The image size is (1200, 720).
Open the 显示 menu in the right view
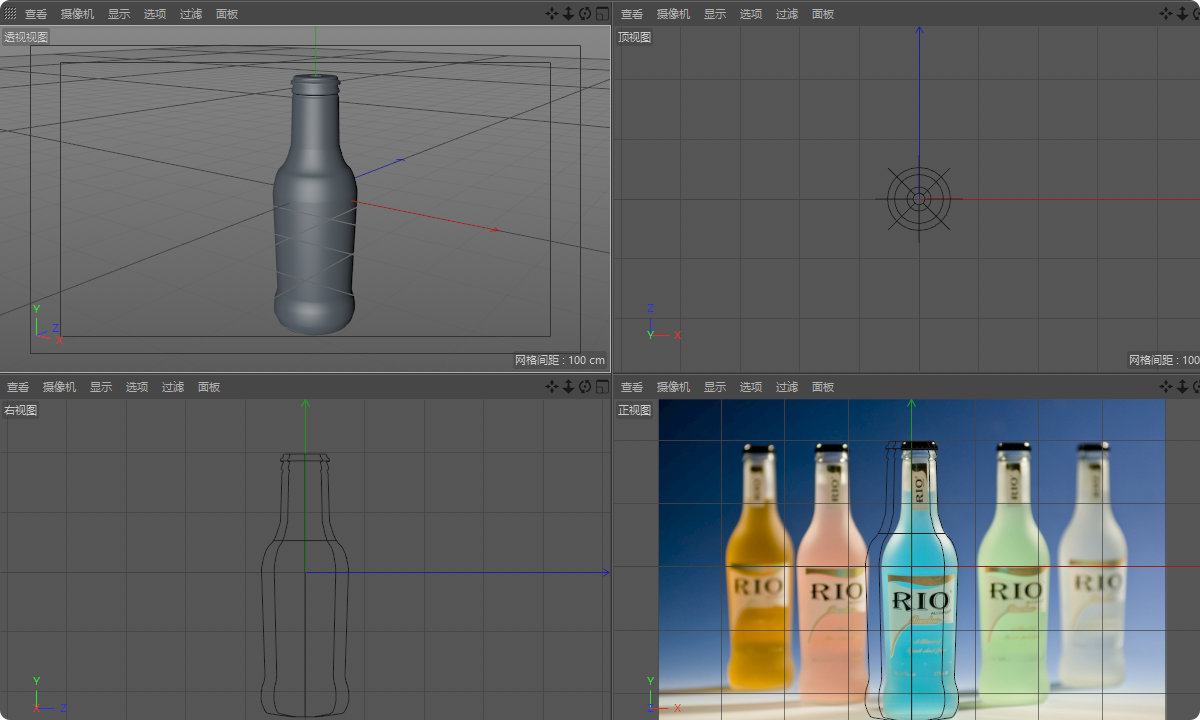point(101,387)
